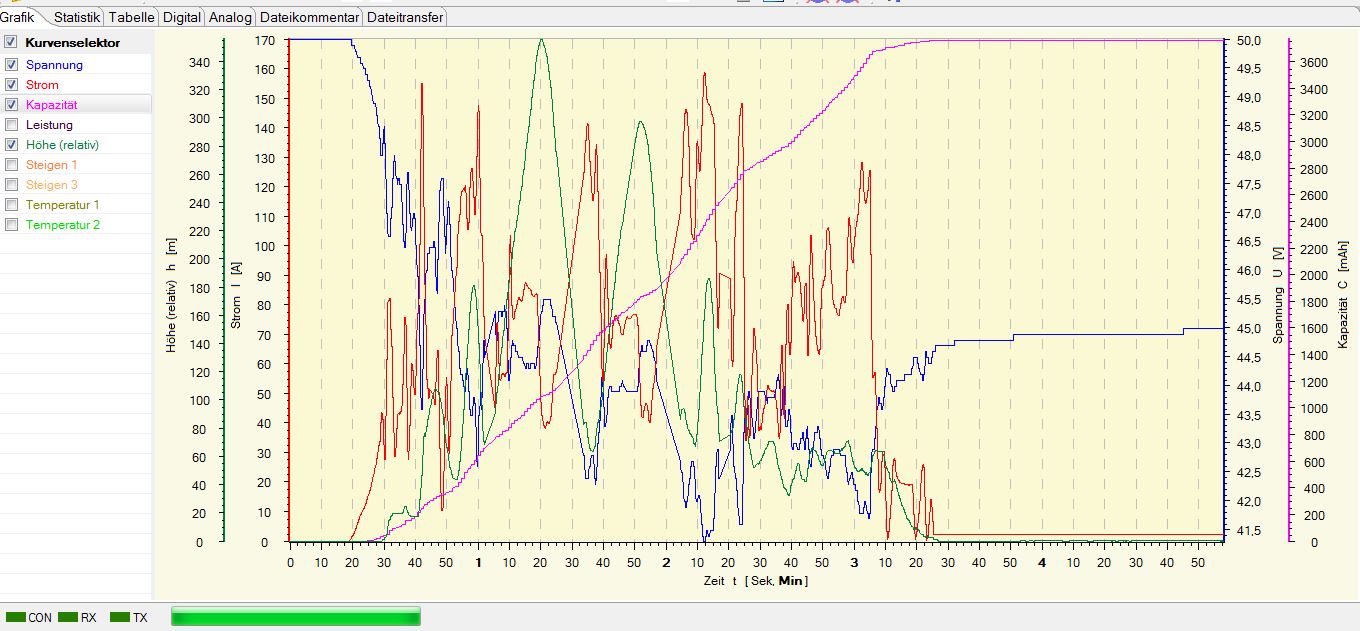
Task: Open the Tabelle tab
Action: coord(131,17)
